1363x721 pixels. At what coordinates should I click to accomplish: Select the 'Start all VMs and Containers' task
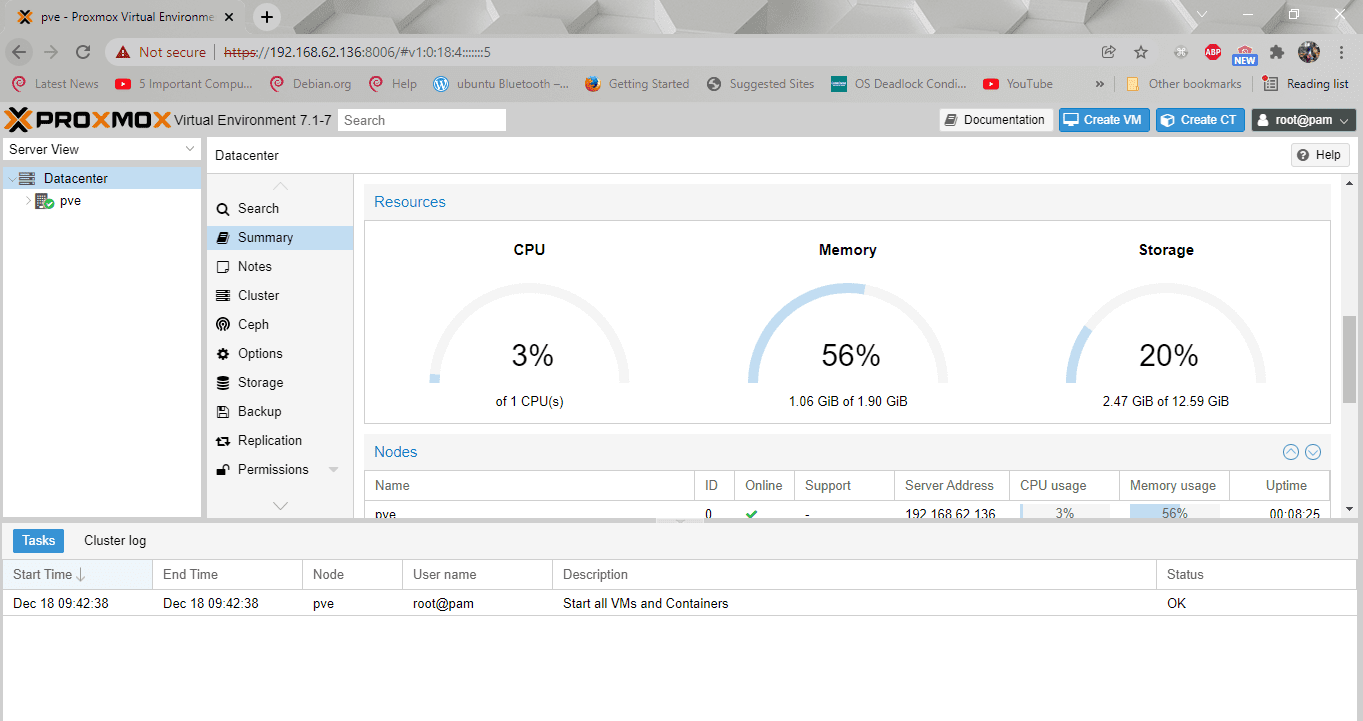pos(680,603)
